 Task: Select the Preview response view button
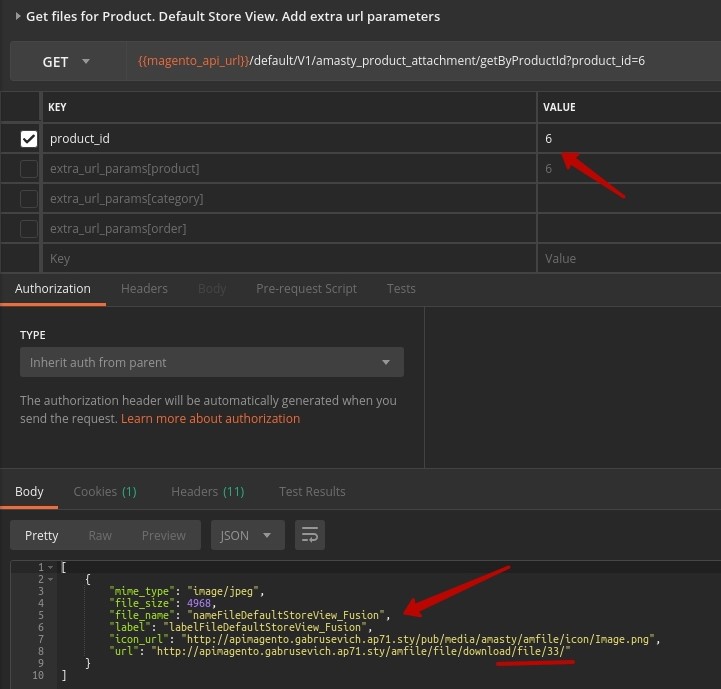point(163,535)
